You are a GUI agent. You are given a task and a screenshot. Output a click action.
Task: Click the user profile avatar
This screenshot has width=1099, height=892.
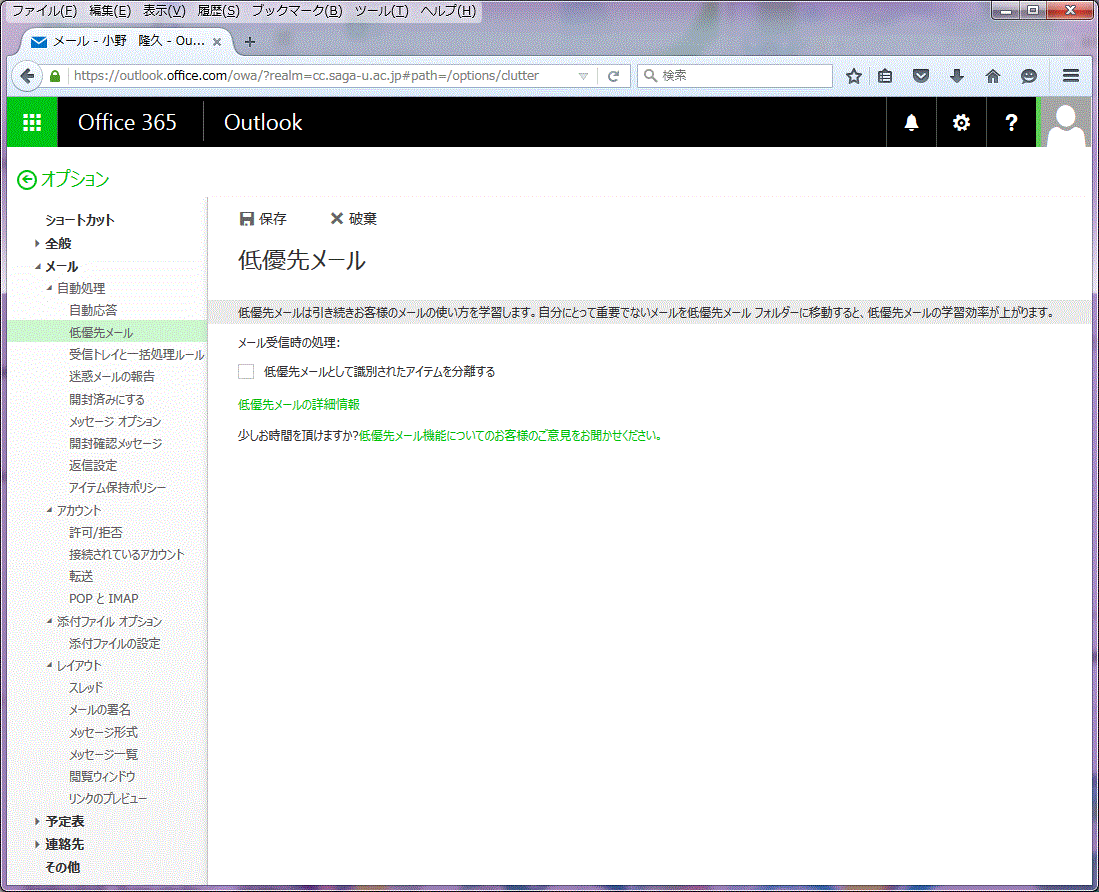click(1066, 122)
